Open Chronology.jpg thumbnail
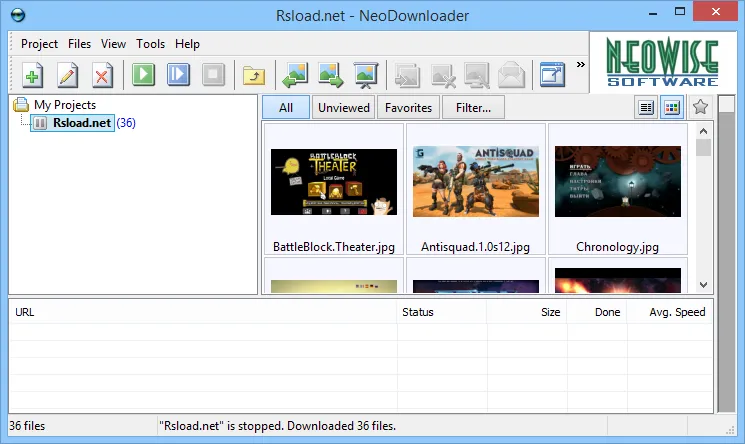Image resolution: width=745 pixels, height=444 pixels. (x=618, y=182)
